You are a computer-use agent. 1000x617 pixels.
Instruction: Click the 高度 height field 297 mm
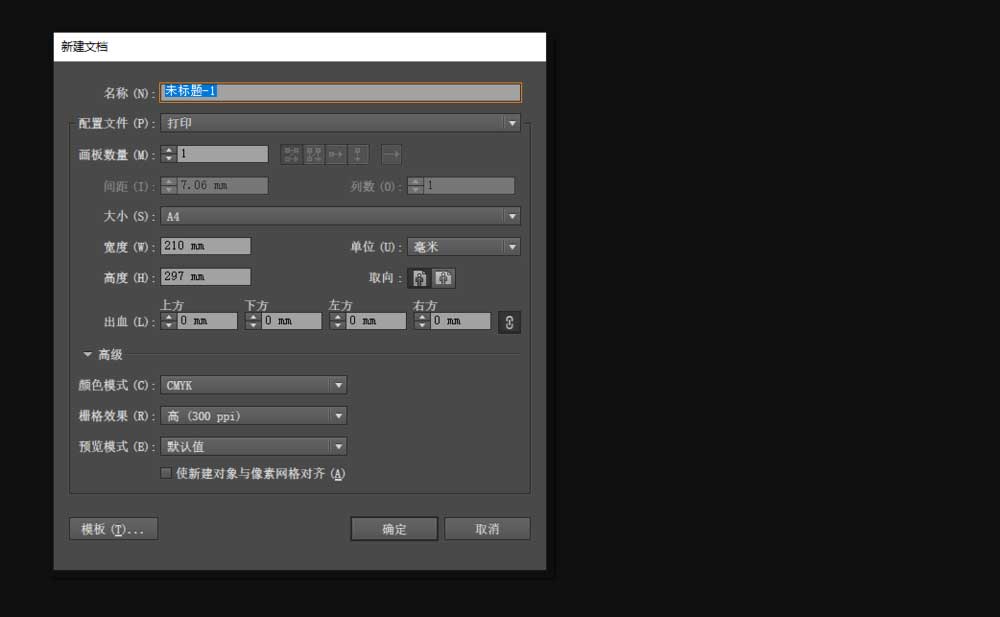click(x=205, y=276)
